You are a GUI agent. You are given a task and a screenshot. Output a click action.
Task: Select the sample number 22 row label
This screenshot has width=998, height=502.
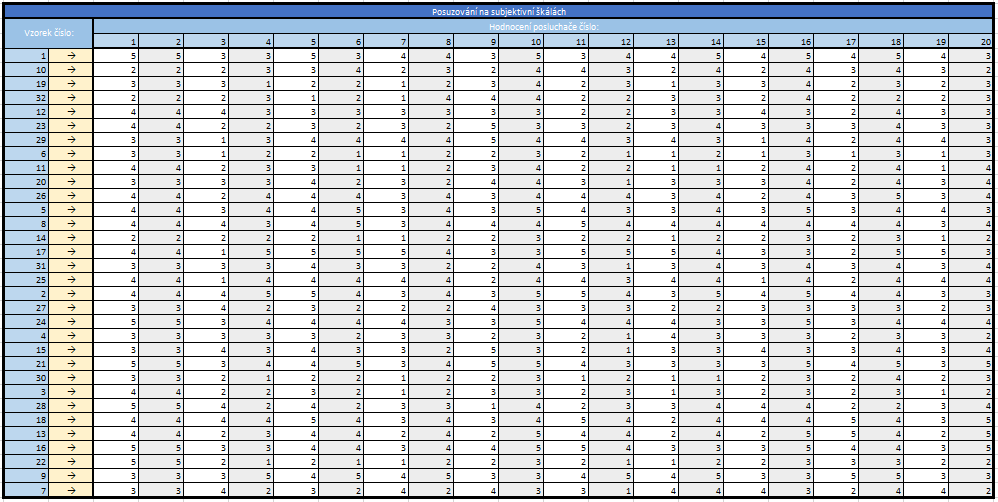pyautogui.click(x=27, y=462)
